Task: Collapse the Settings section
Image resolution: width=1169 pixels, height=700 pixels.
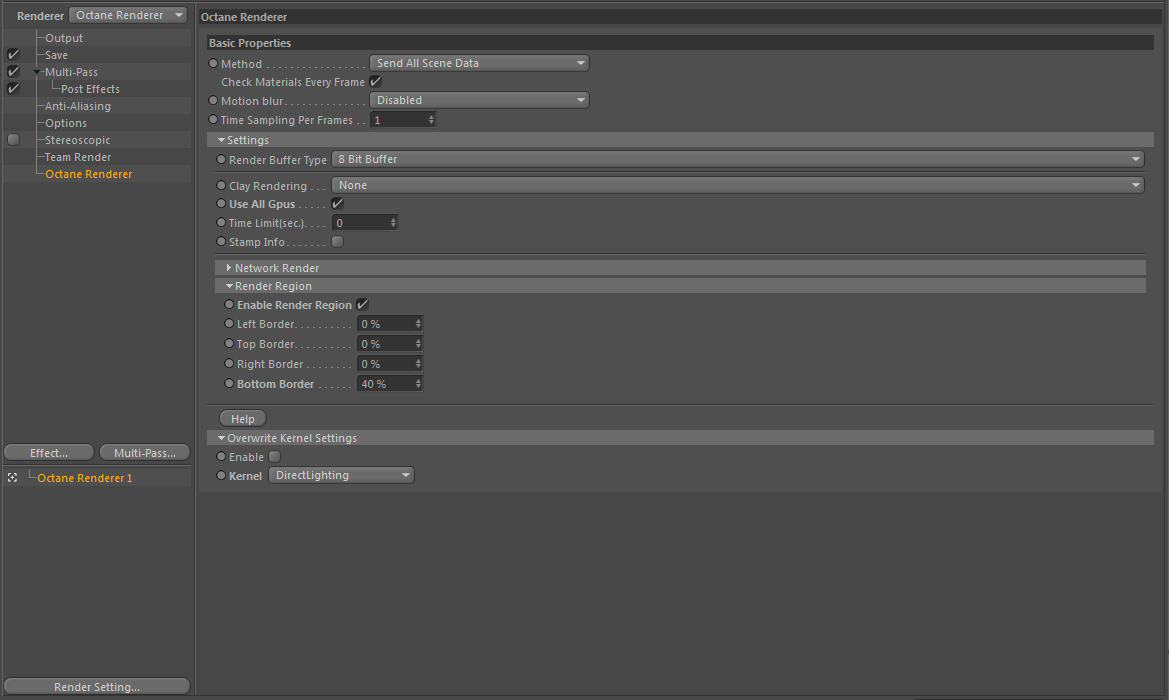Action: 221,140
